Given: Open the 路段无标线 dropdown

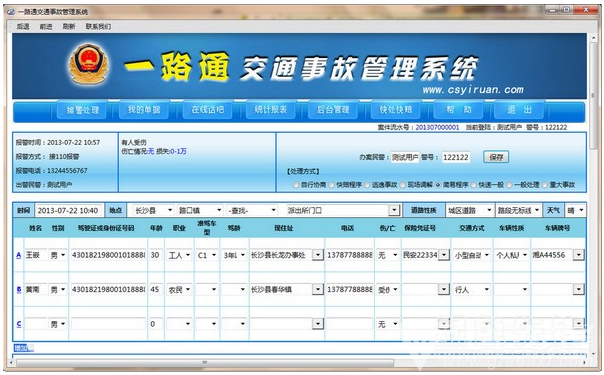Looking at the screenshot, I should pyautogui.click(x=518, y=211).
